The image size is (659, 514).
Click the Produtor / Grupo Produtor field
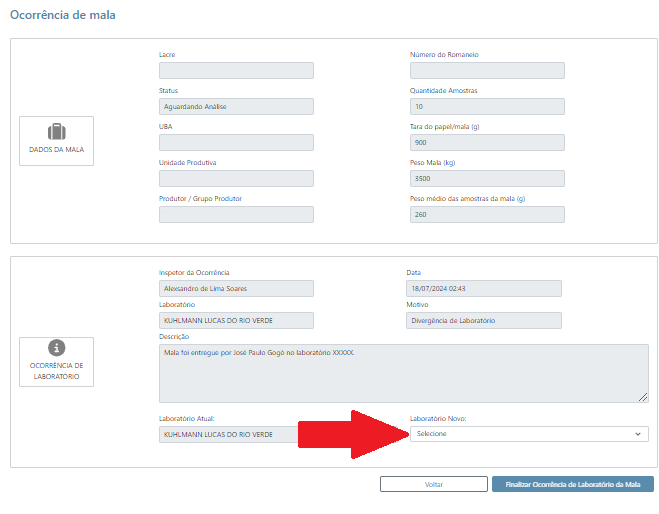click(236, 215)
